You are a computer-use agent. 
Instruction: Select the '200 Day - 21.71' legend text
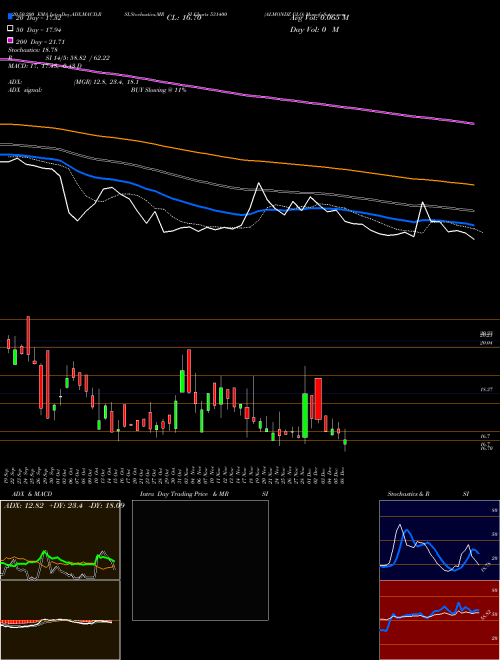[40, 42]
